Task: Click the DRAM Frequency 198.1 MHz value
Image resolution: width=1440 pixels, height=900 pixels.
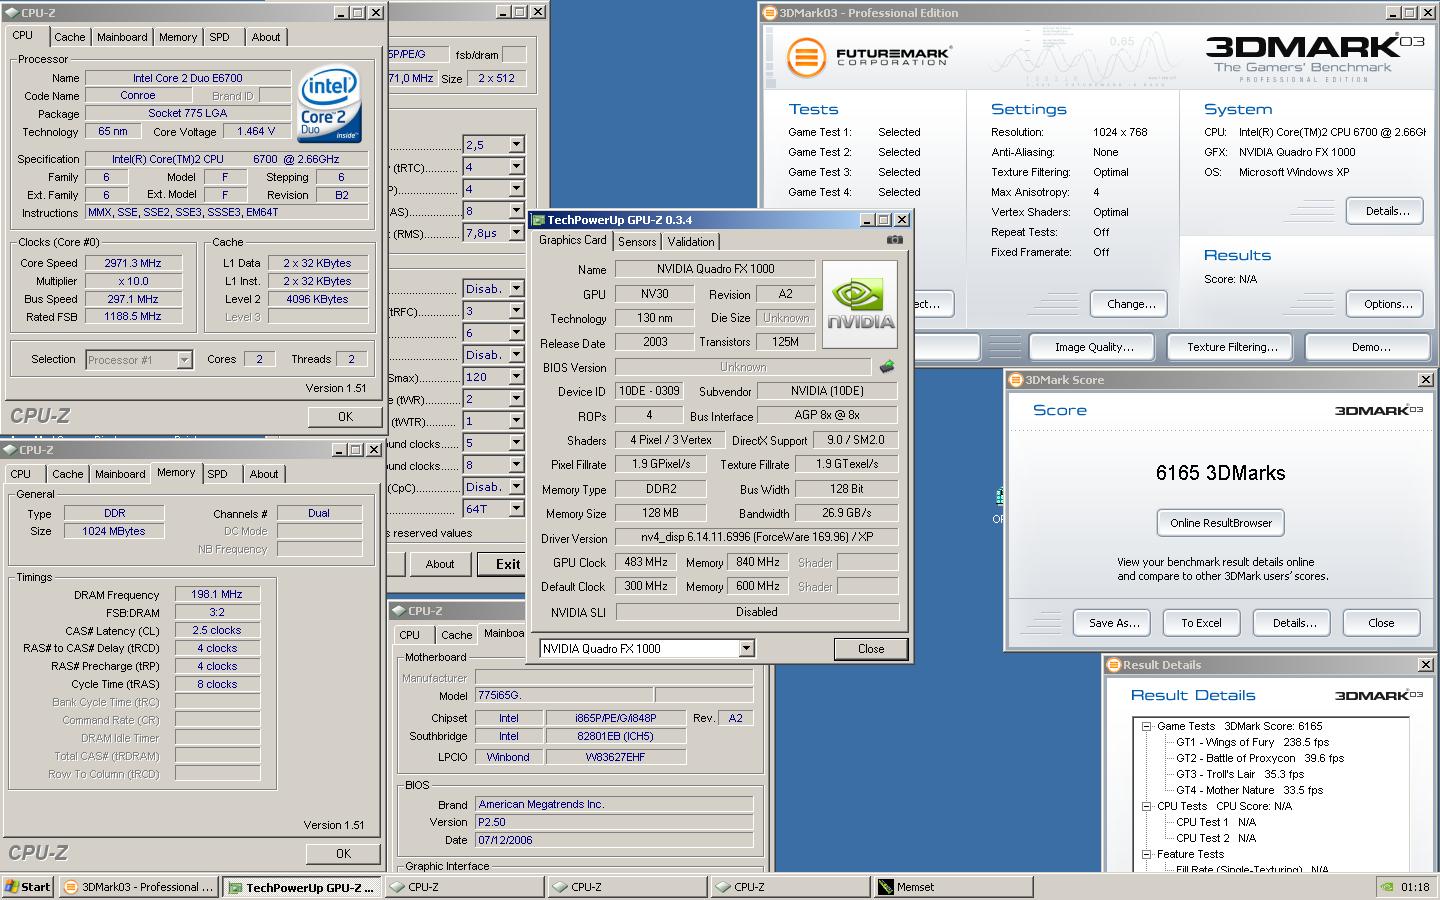Action: pyautogui.click(x=217, y=594)
